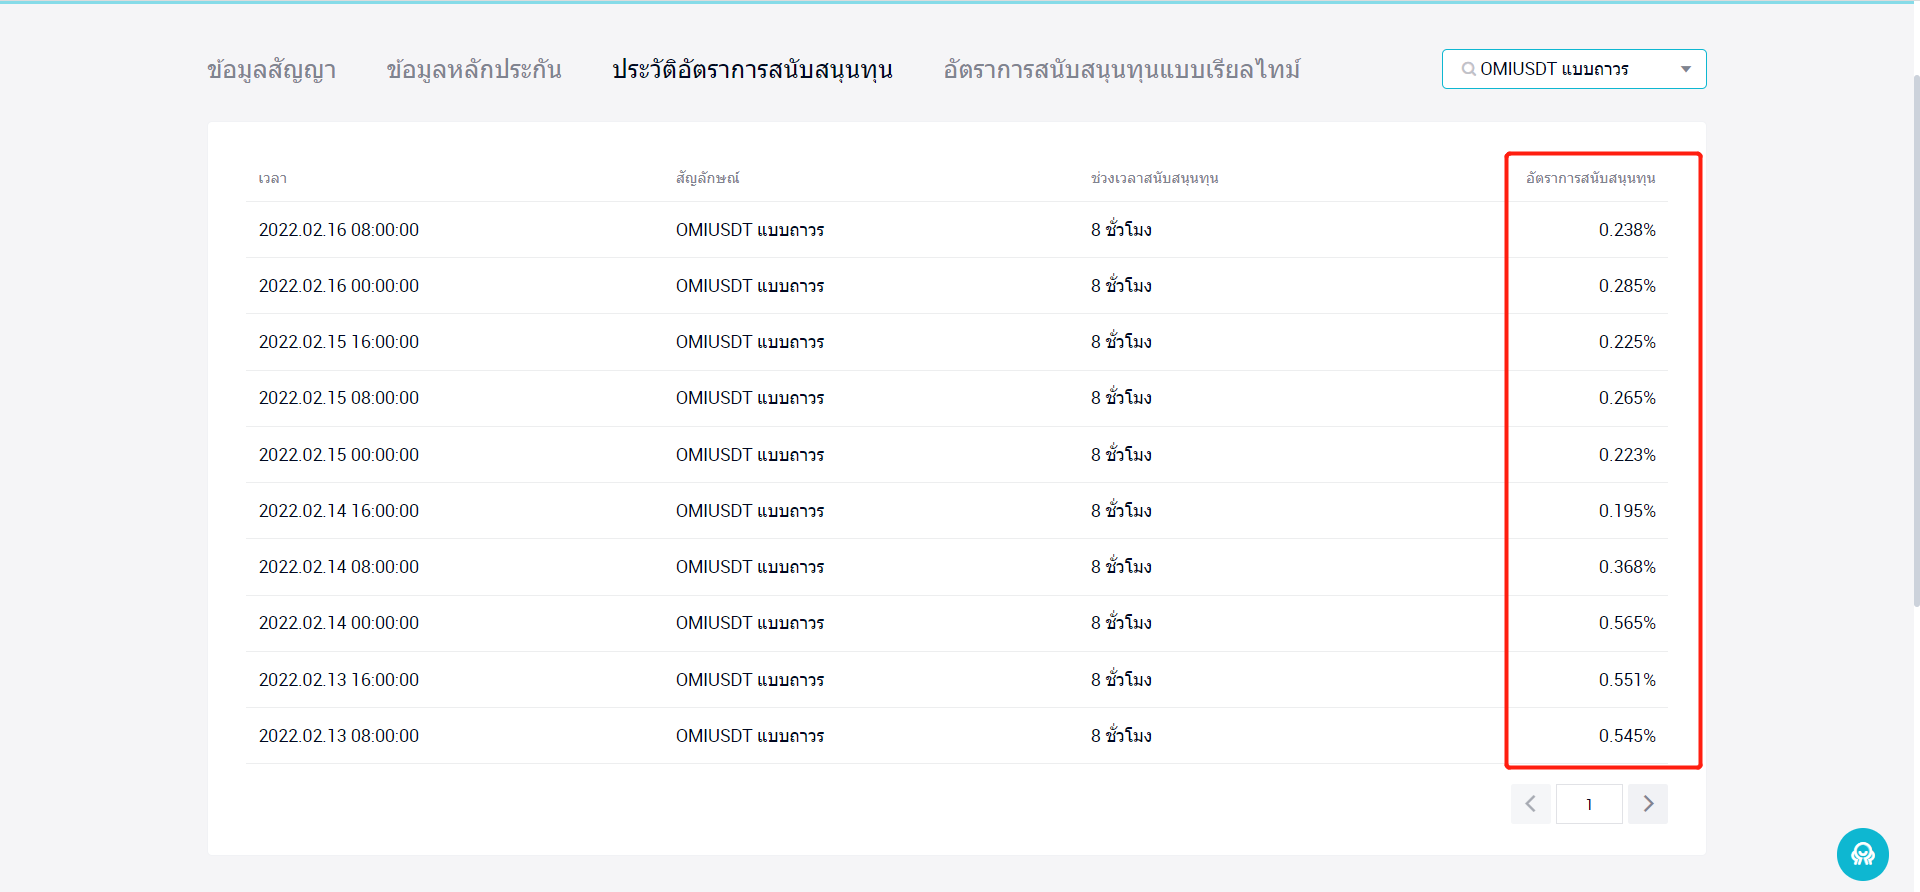This screenshot has height=892, width=1920.
Task: Select timestamp 2022.02.14 00:00:00
Action: coord(339,623)
